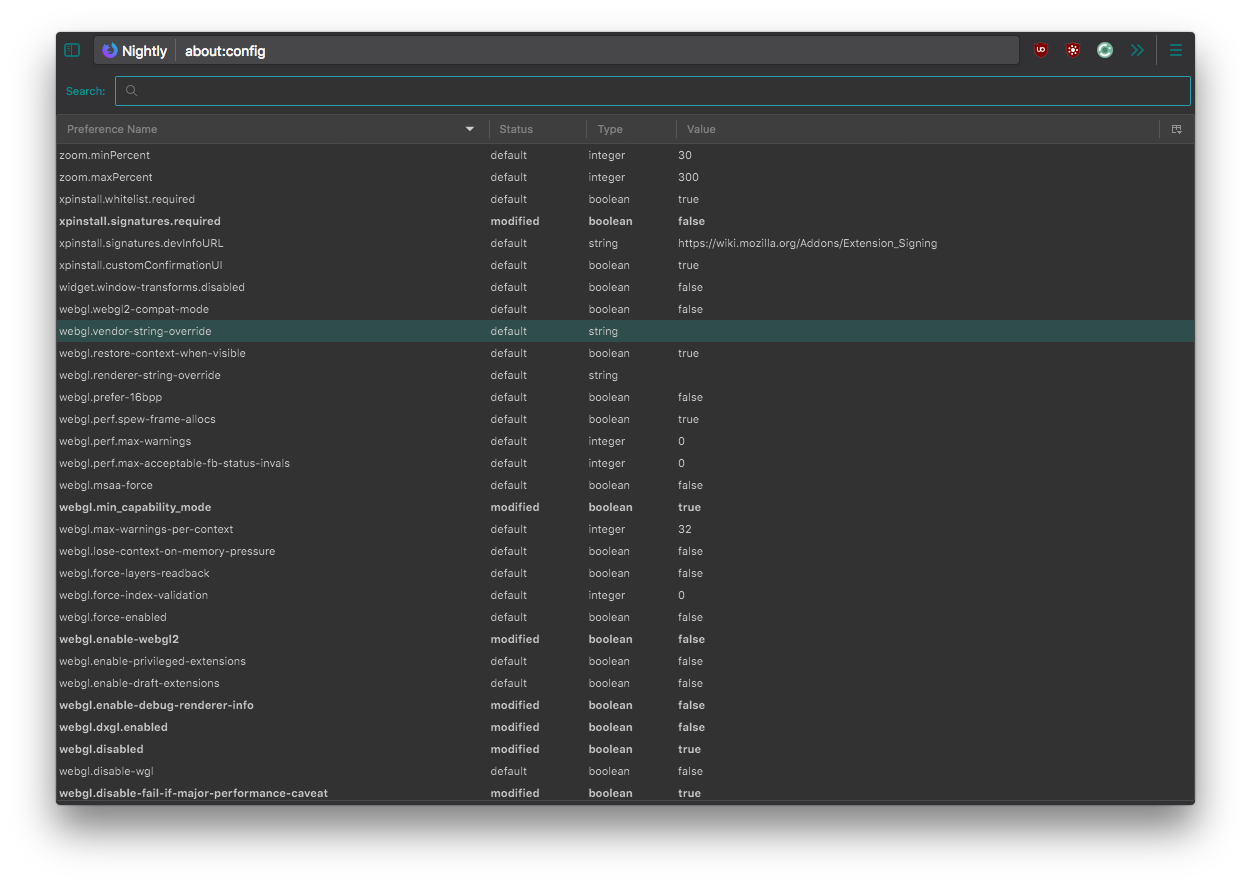Select the highlighted webgl.vendor-string-override row
1251x885 pixels.
tap(625, 331)
